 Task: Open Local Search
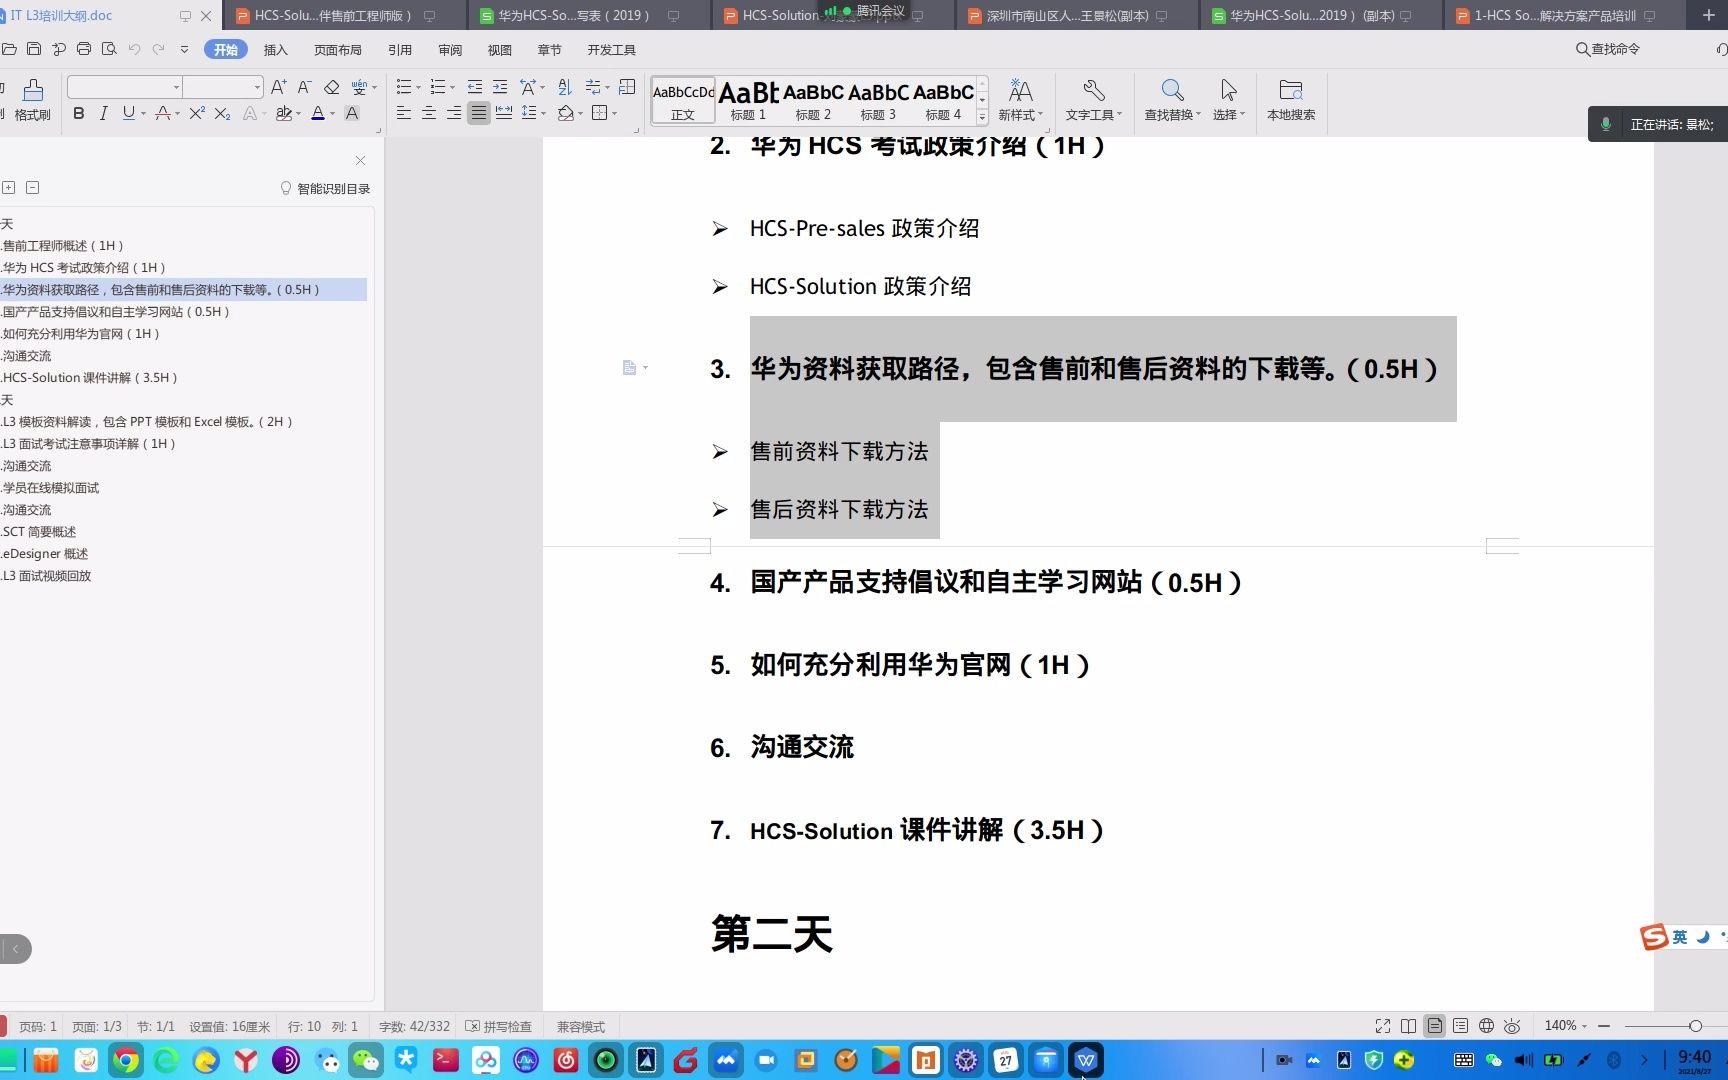(x=1291, y=100)
